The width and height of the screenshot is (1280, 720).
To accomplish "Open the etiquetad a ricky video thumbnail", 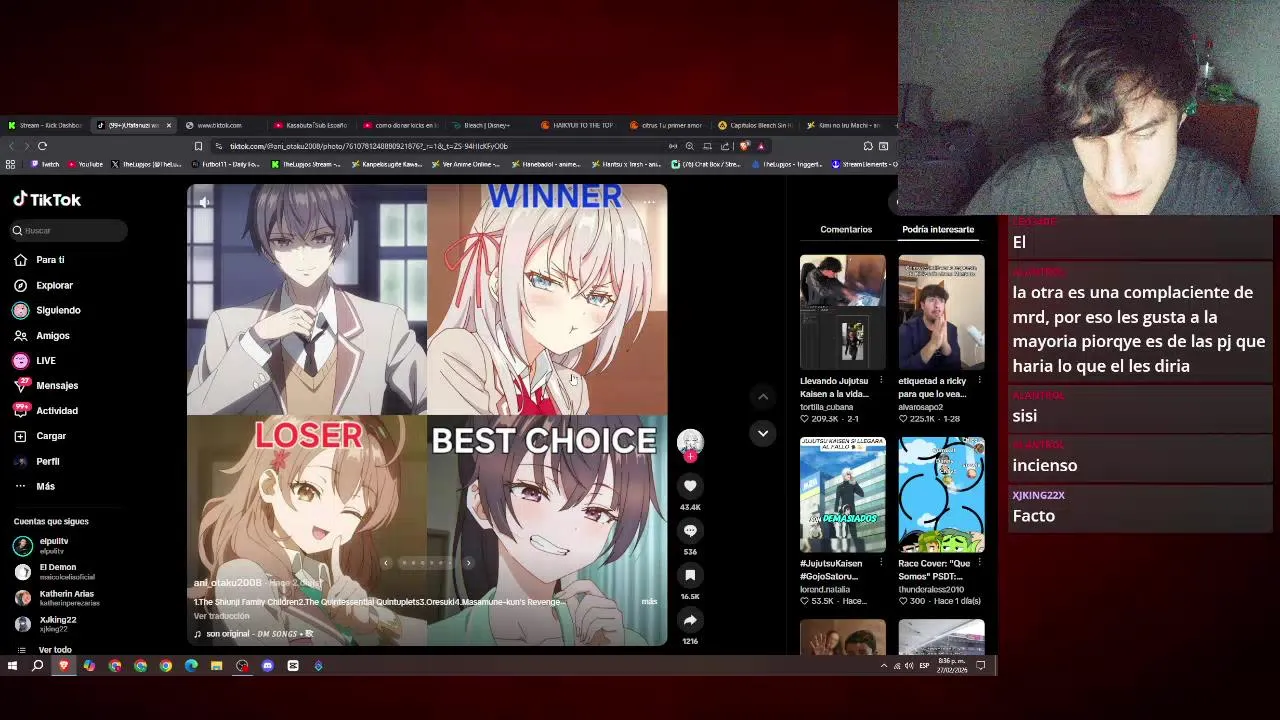I will pos(941,312).
